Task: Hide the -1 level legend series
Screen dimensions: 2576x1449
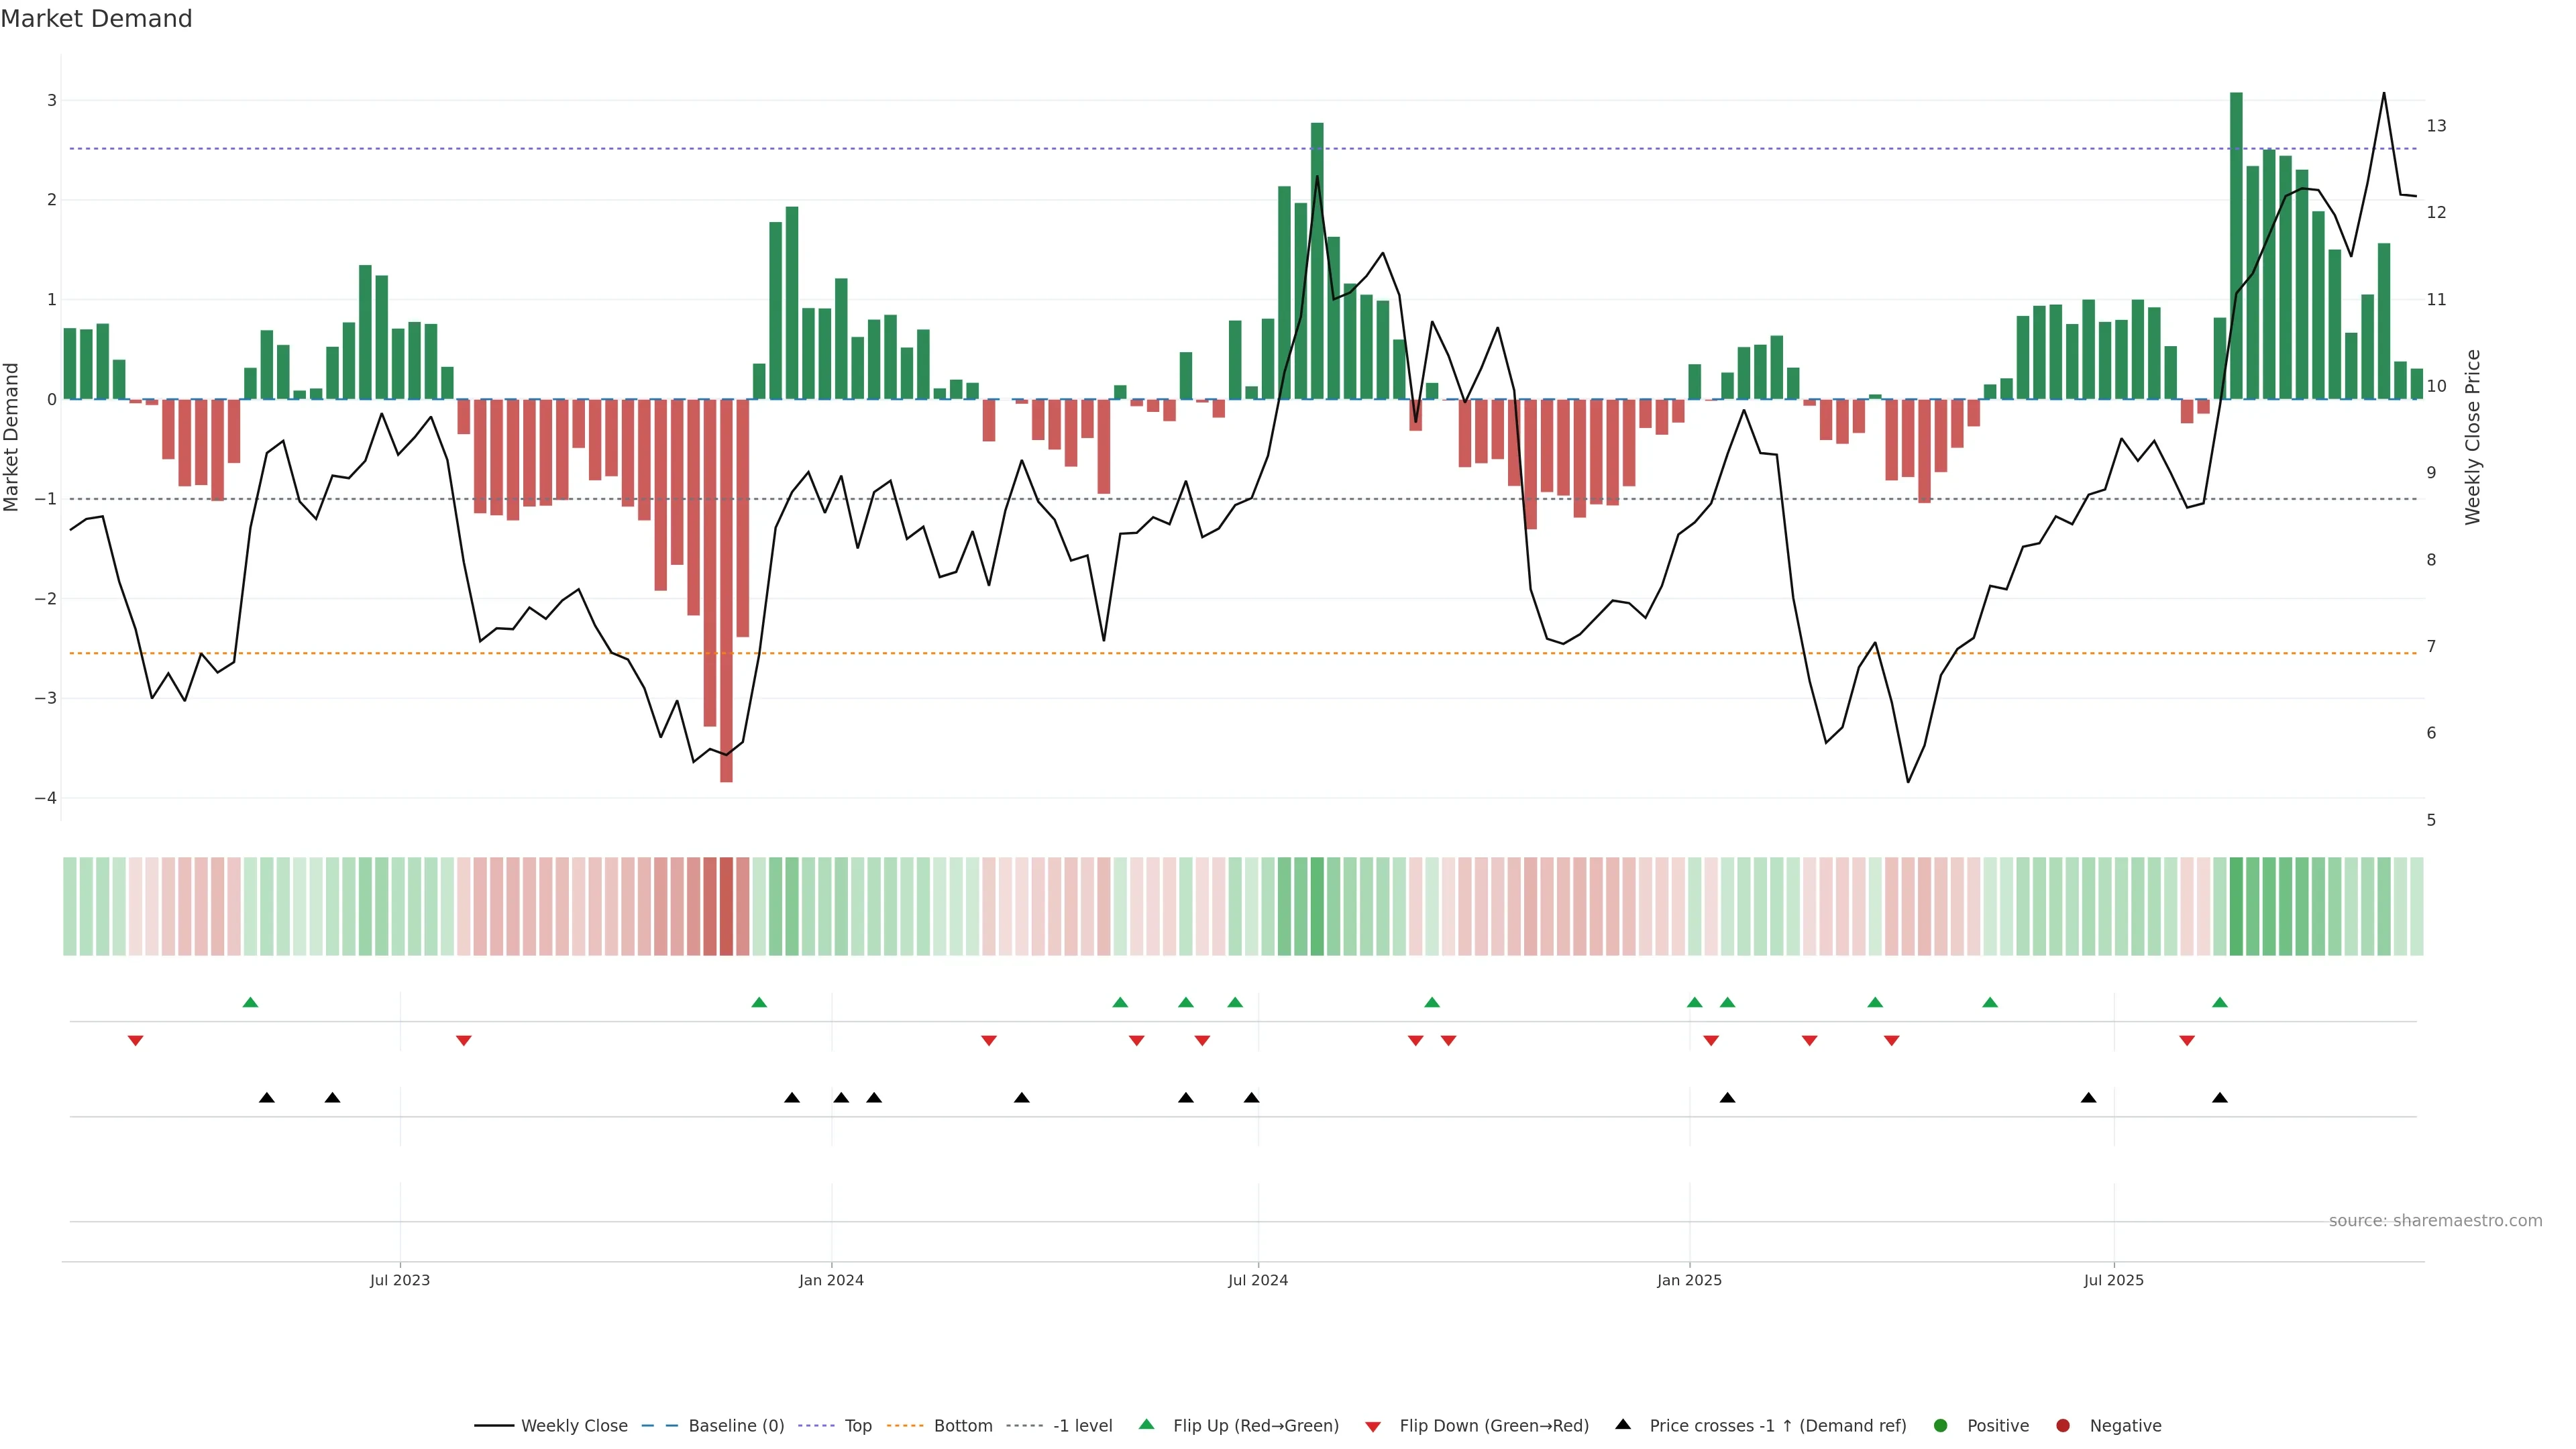Action: pos(1082,1425)
